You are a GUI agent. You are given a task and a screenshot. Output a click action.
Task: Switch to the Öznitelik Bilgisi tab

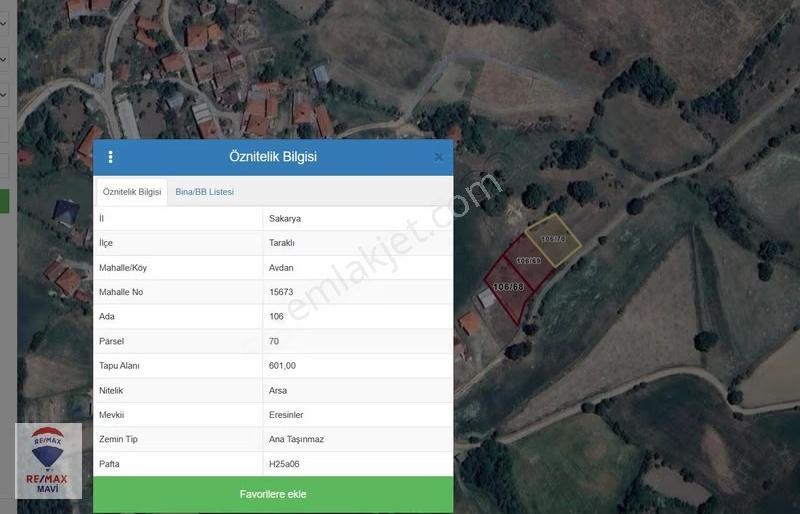click(132, 192)
